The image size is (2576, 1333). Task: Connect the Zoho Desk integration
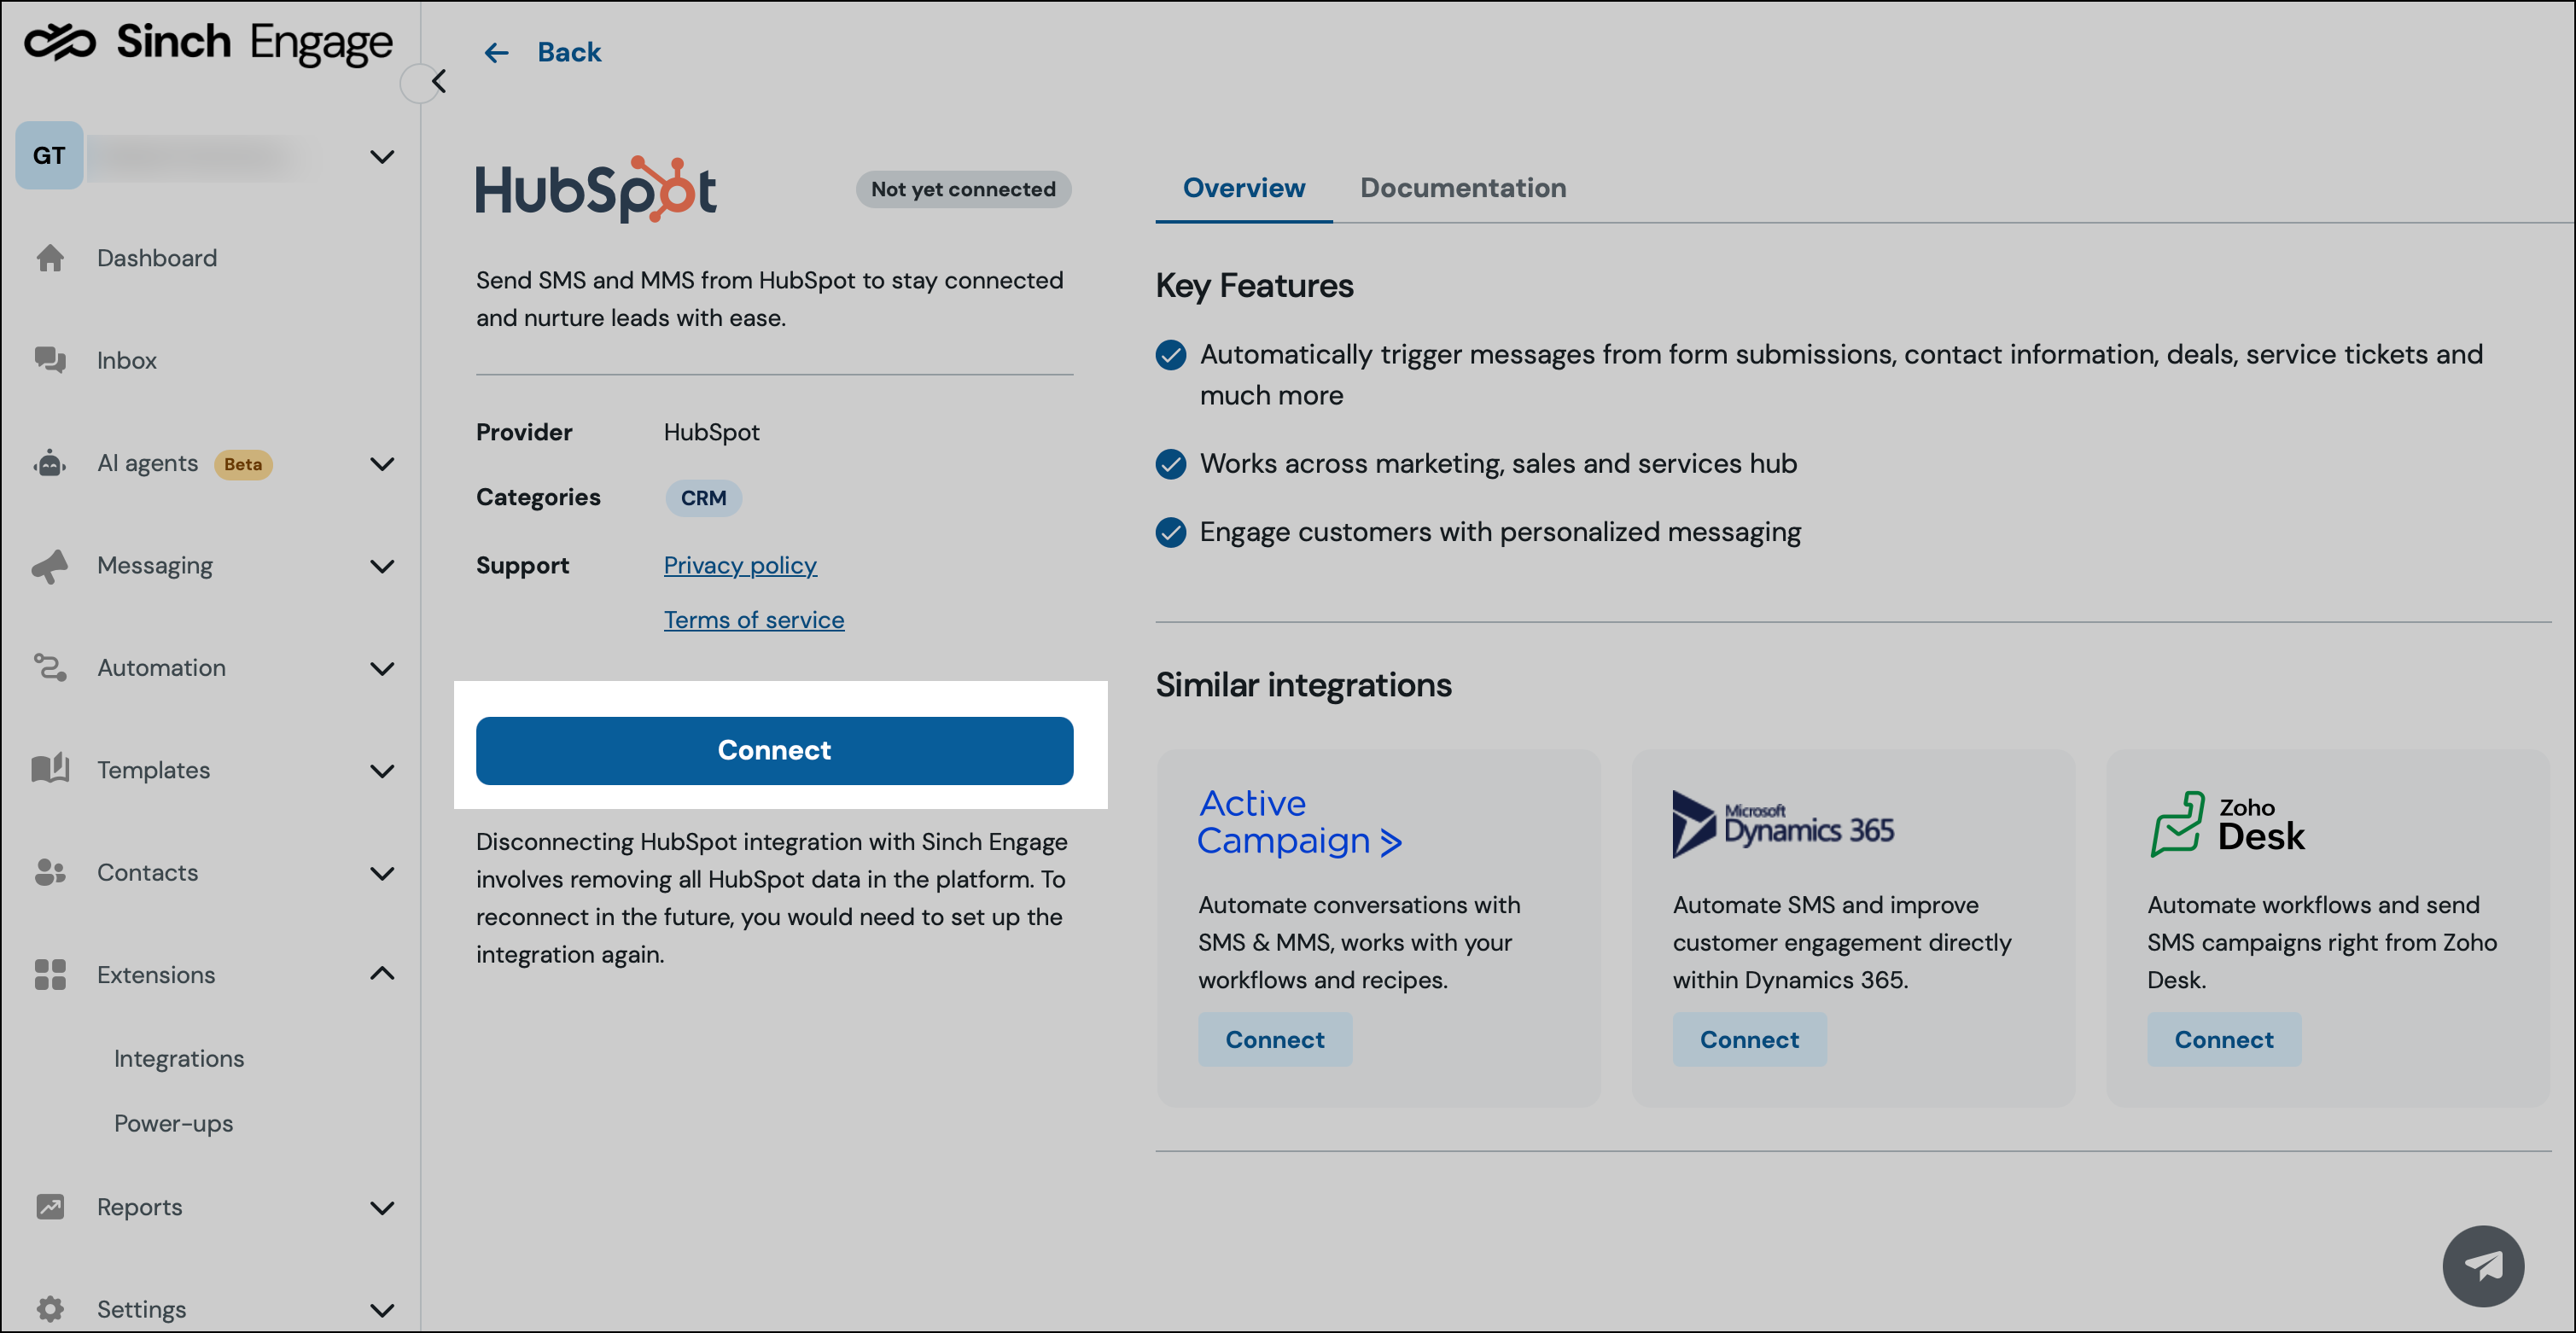pos(2224,1039)
